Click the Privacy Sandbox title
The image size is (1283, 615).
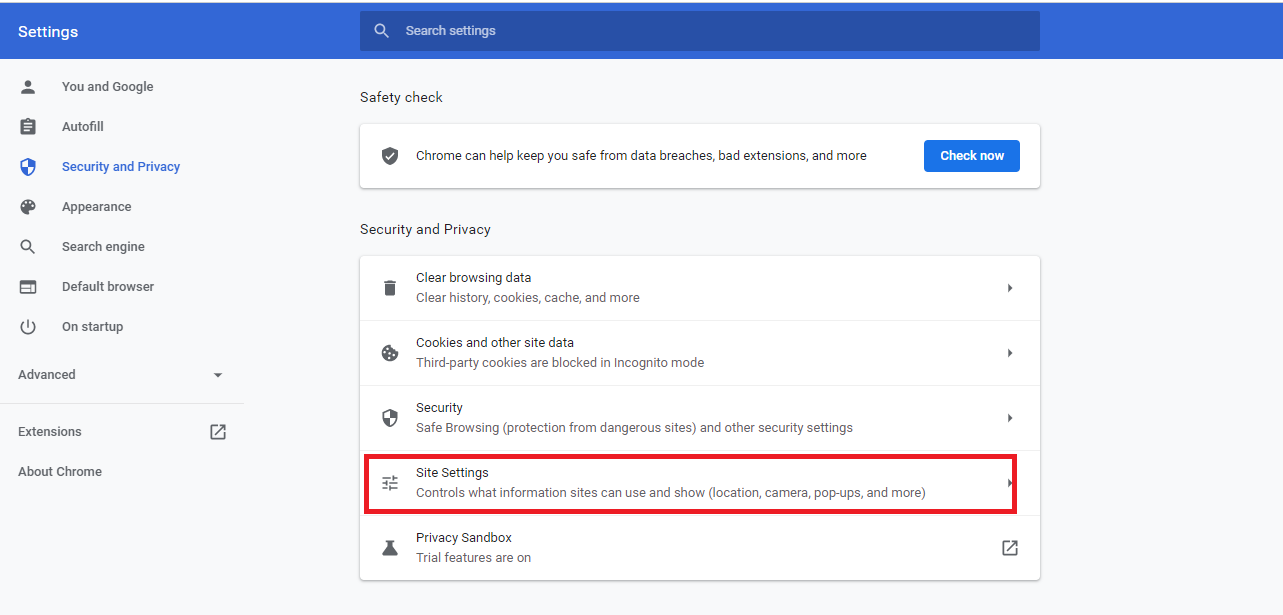point(464,538)
